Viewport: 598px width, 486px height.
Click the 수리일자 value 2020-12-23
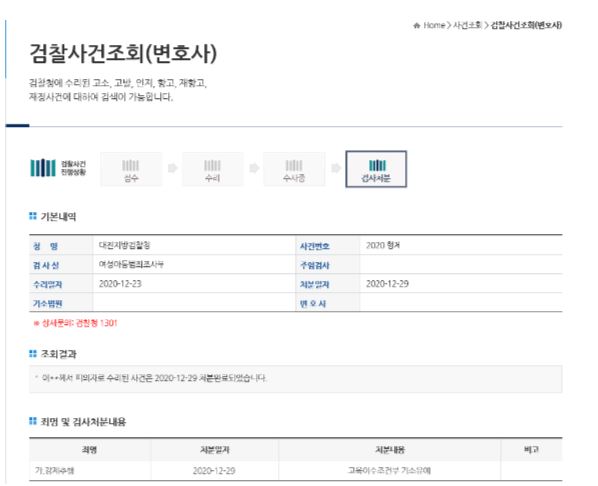pos(120,284)
